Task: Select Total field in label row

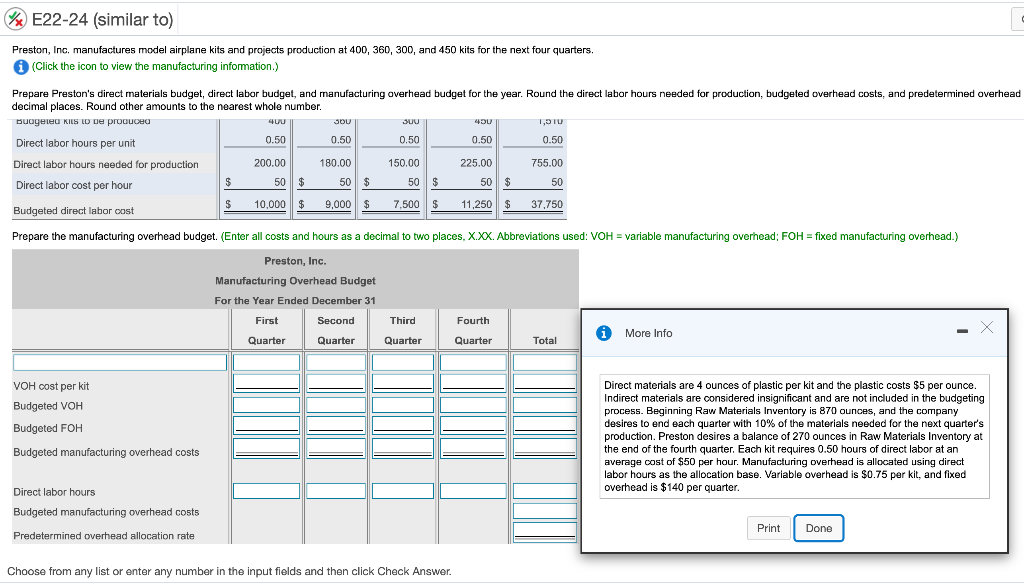Action: (545, 362)
